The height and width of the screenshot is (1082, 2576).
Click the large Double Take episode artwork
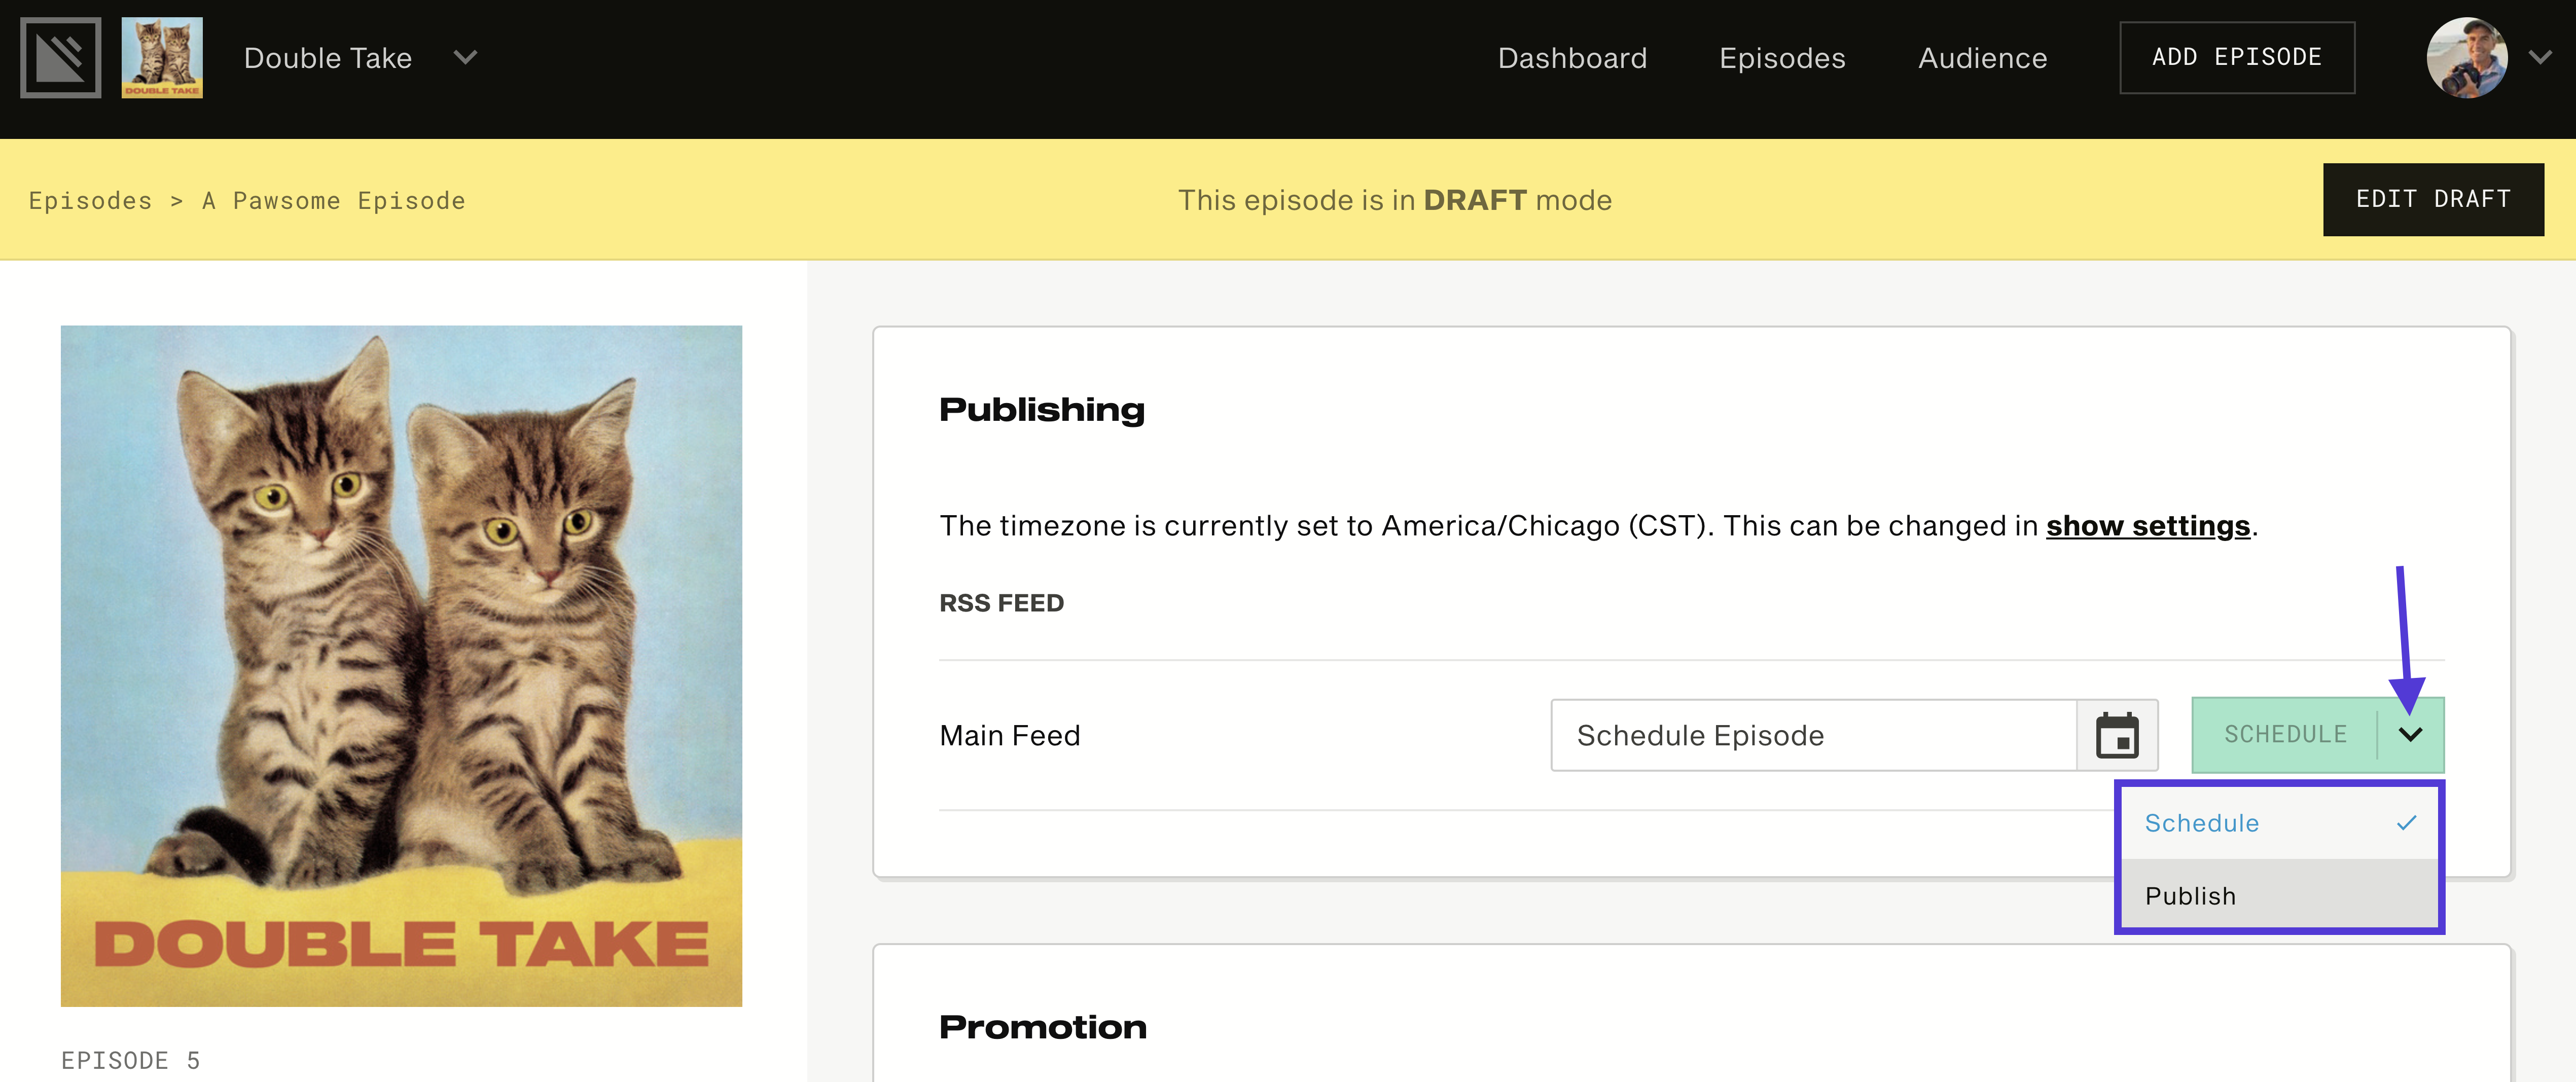401,666
